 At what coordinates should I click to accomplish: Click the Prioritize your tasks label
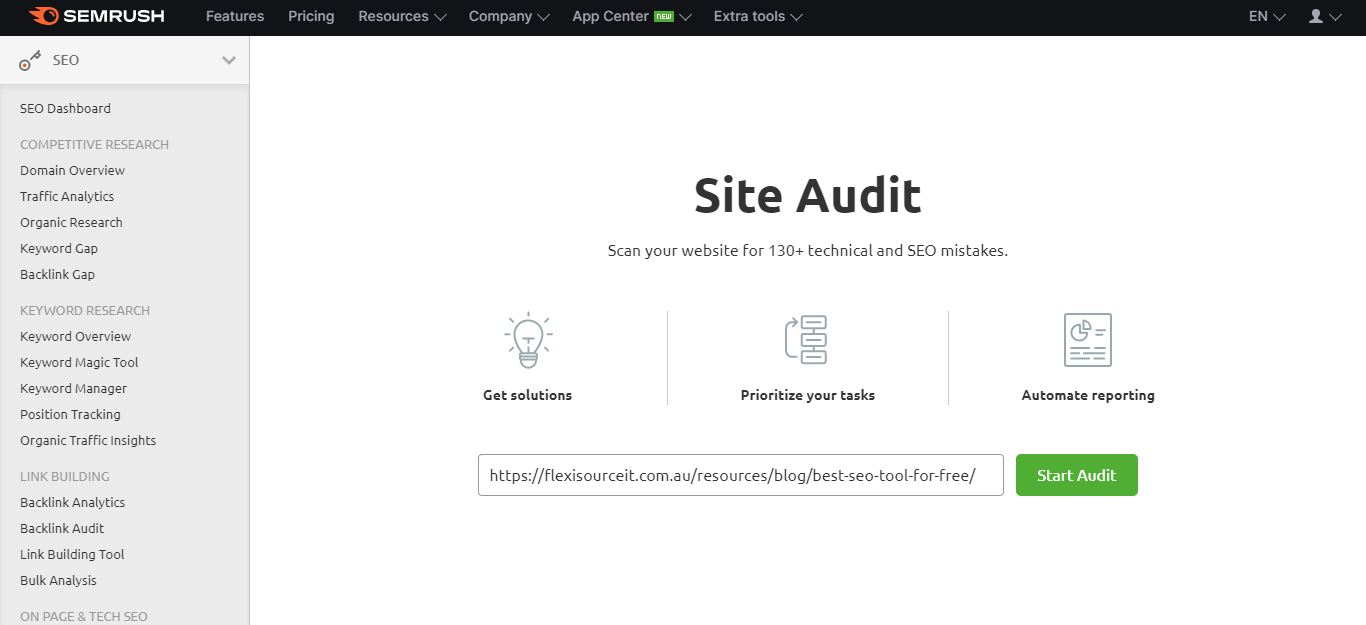pyautogui.click(x=808, y=395)
